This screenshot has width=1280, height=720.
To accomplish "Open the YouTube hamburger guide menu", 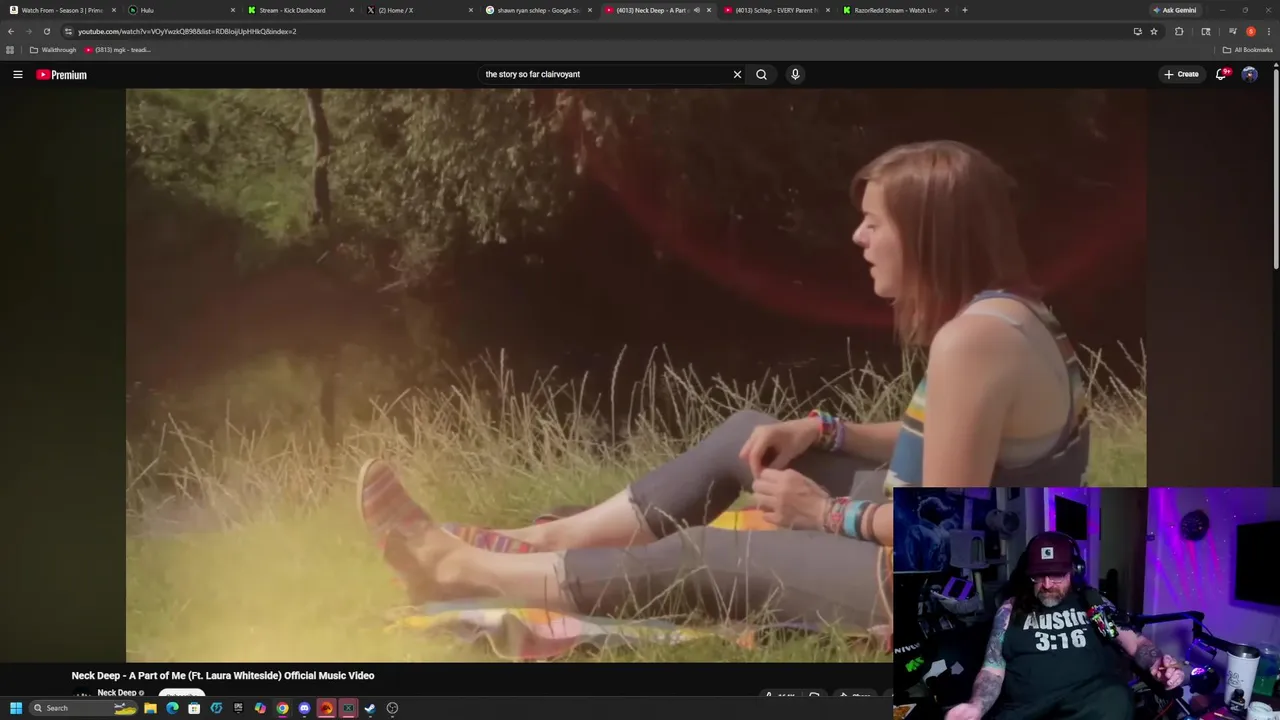I will [x=17, y=74].
